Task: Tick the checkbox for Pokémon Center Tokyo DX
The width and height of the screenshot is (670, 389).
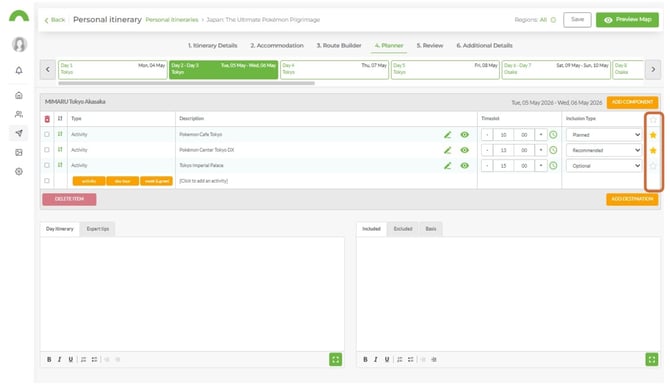Action: point(47,150)
